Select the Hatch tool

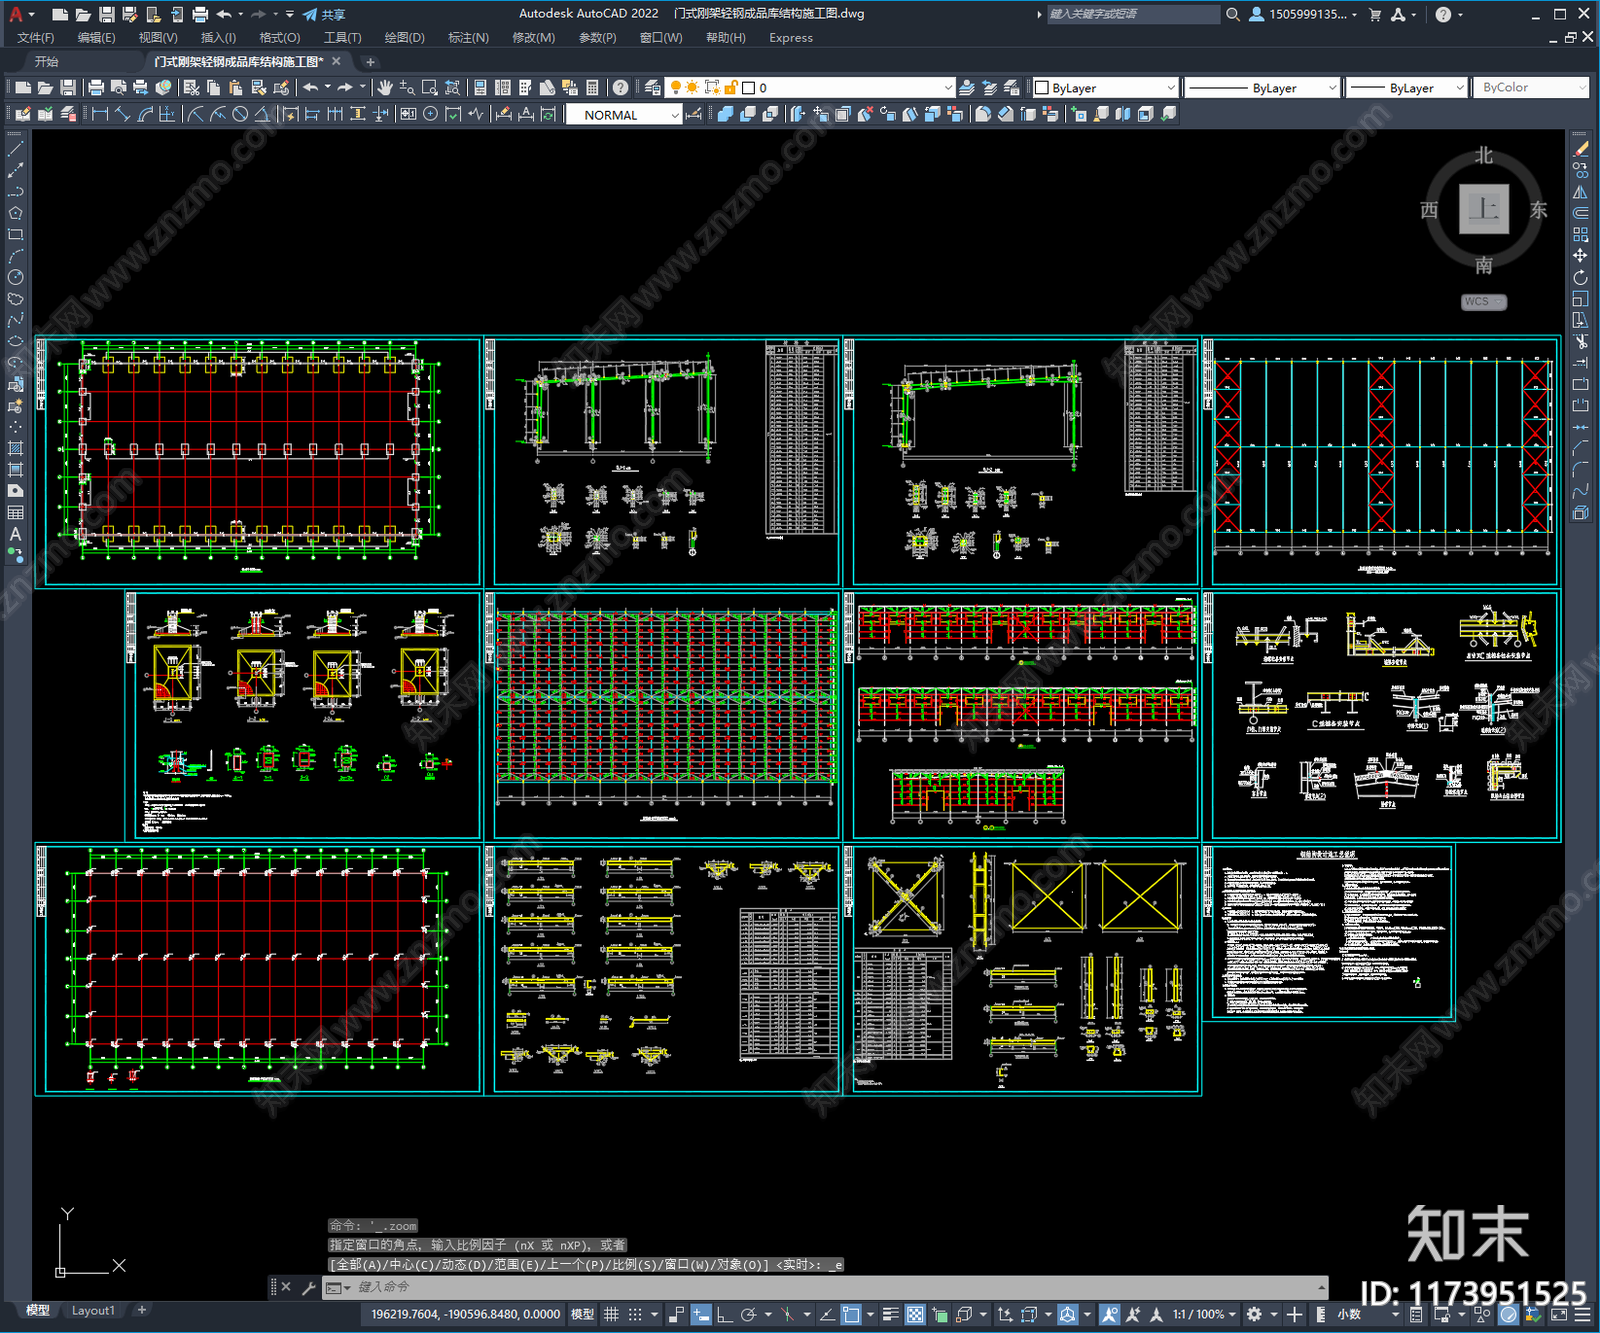15,448
